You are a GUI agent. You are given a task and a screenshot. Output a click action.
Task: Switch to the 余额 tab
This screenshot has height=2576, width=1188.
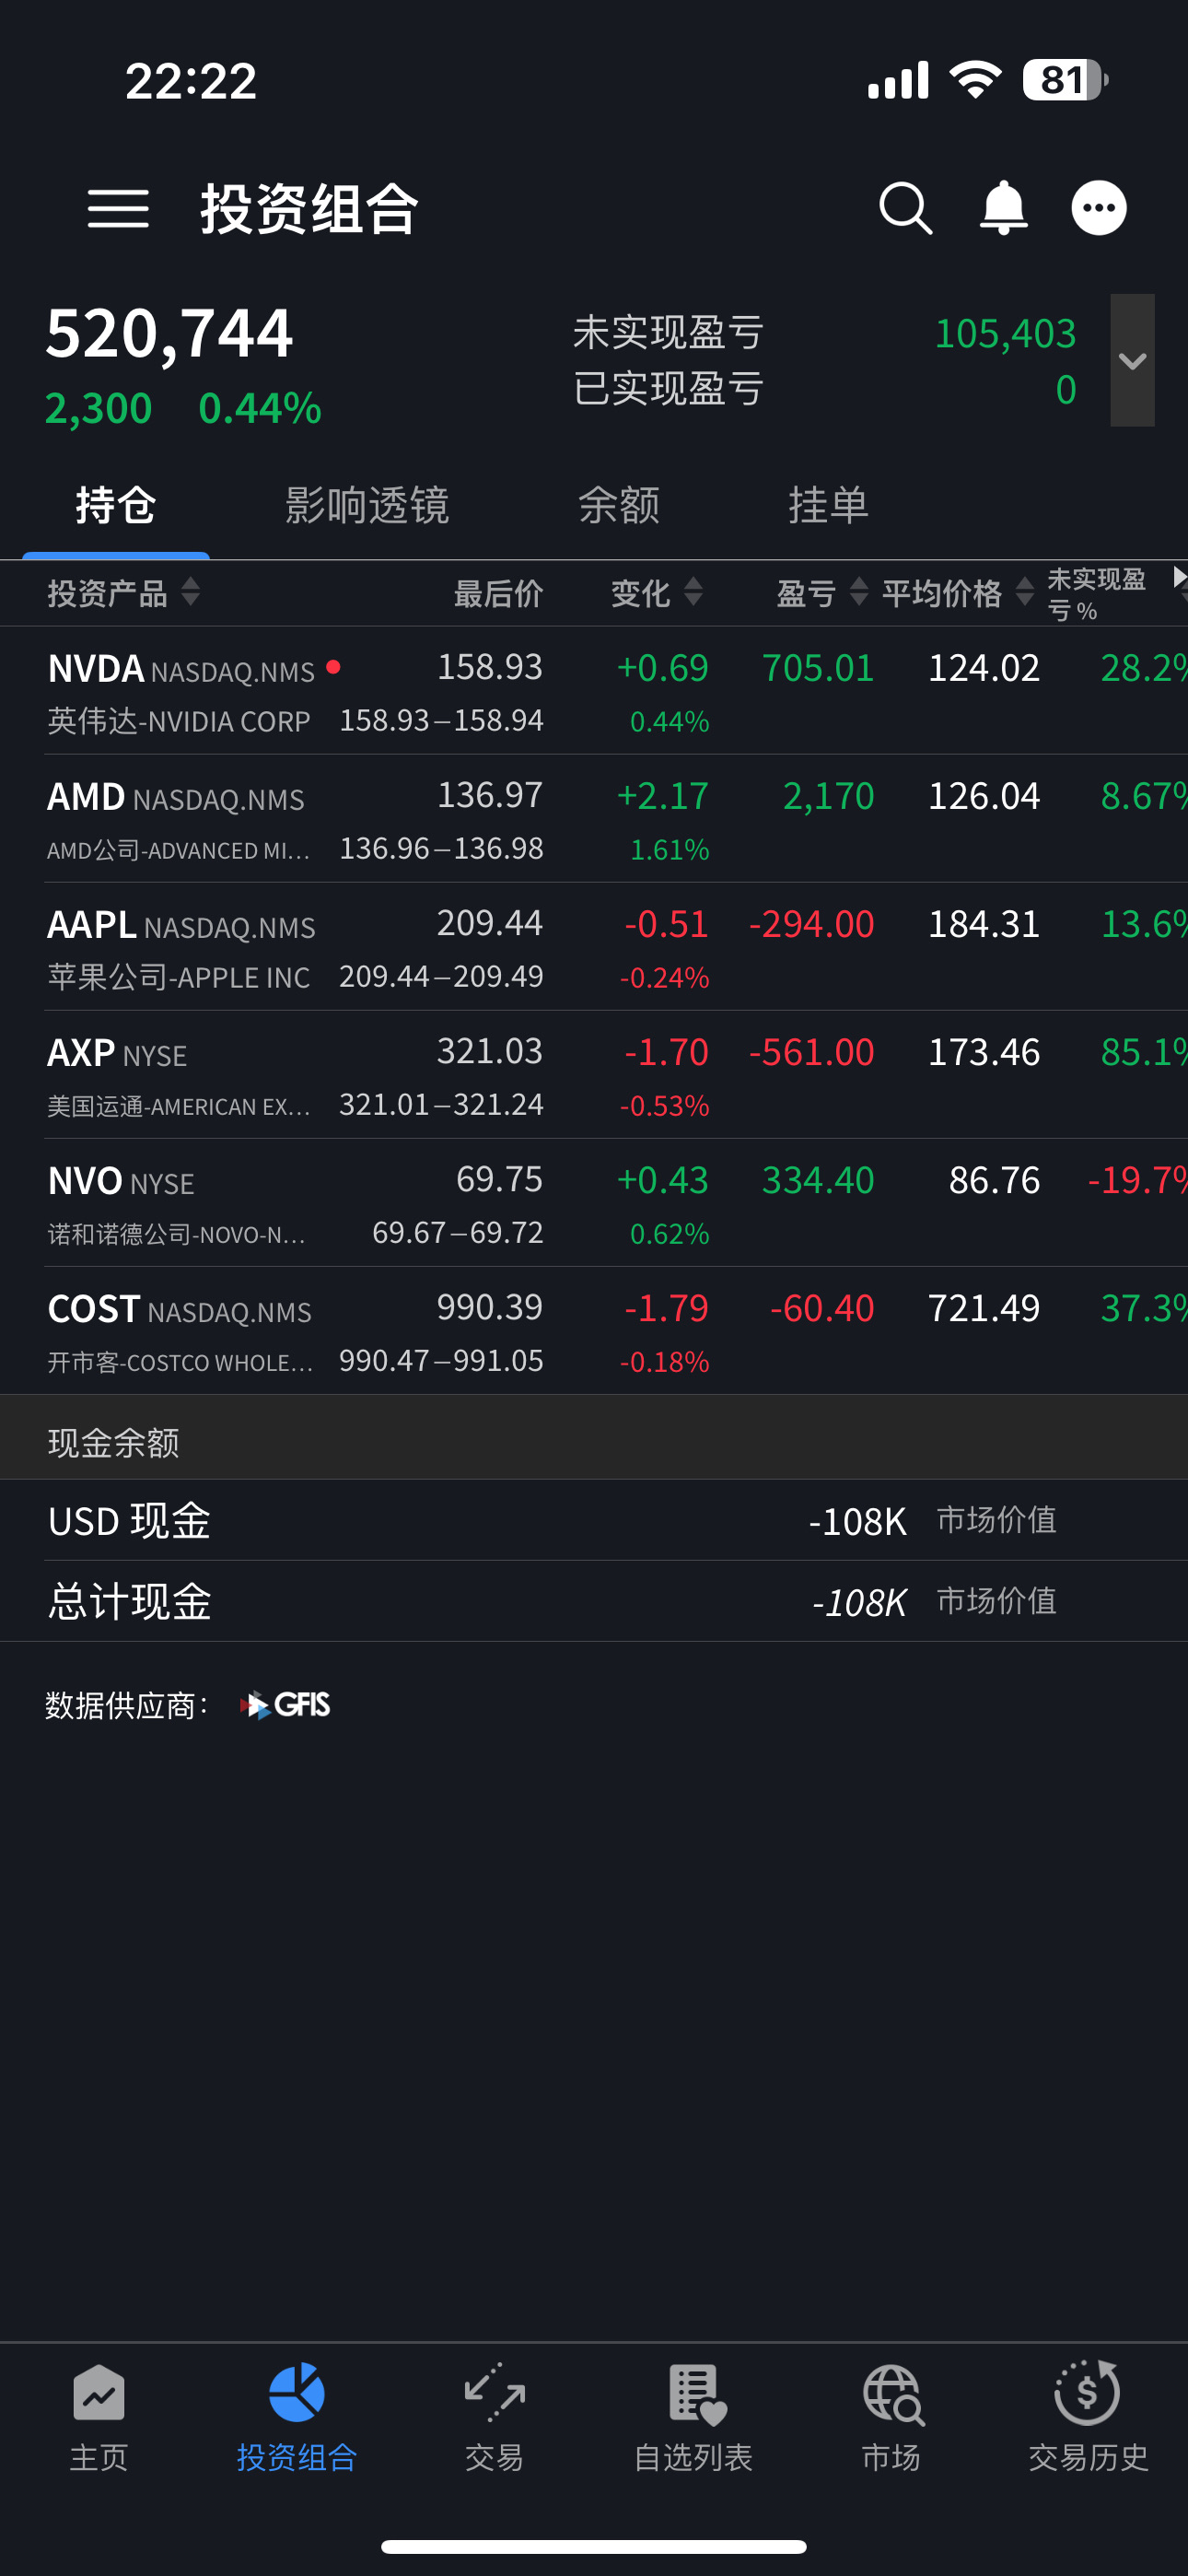tap(619, 505)
